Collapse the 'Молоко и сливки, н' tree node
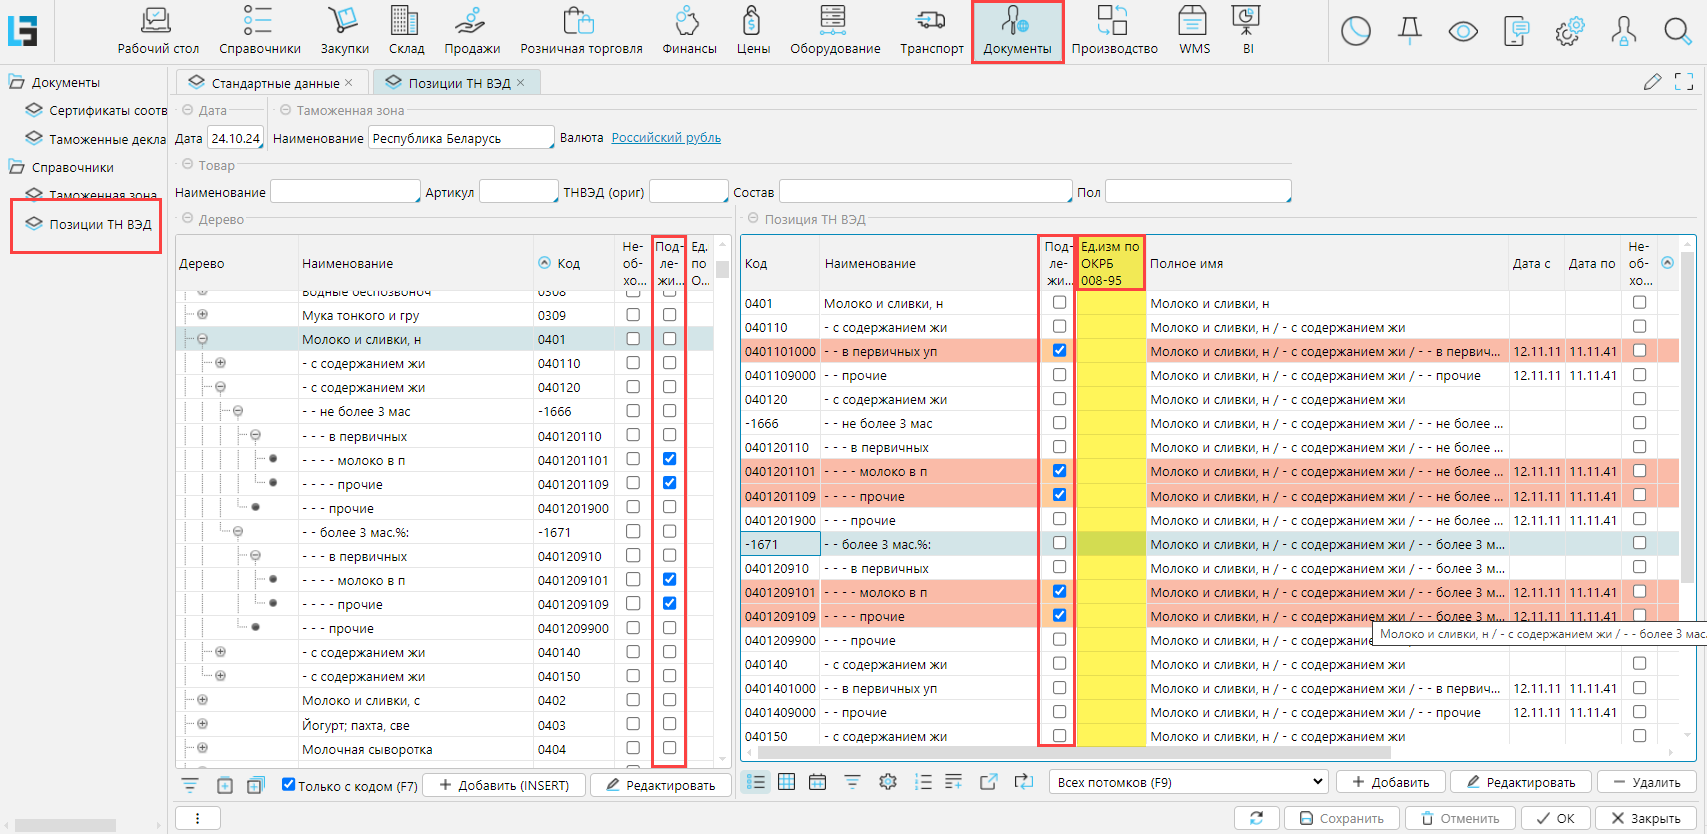The height and width of the screenshot is (834, 1707). point(202,339)
